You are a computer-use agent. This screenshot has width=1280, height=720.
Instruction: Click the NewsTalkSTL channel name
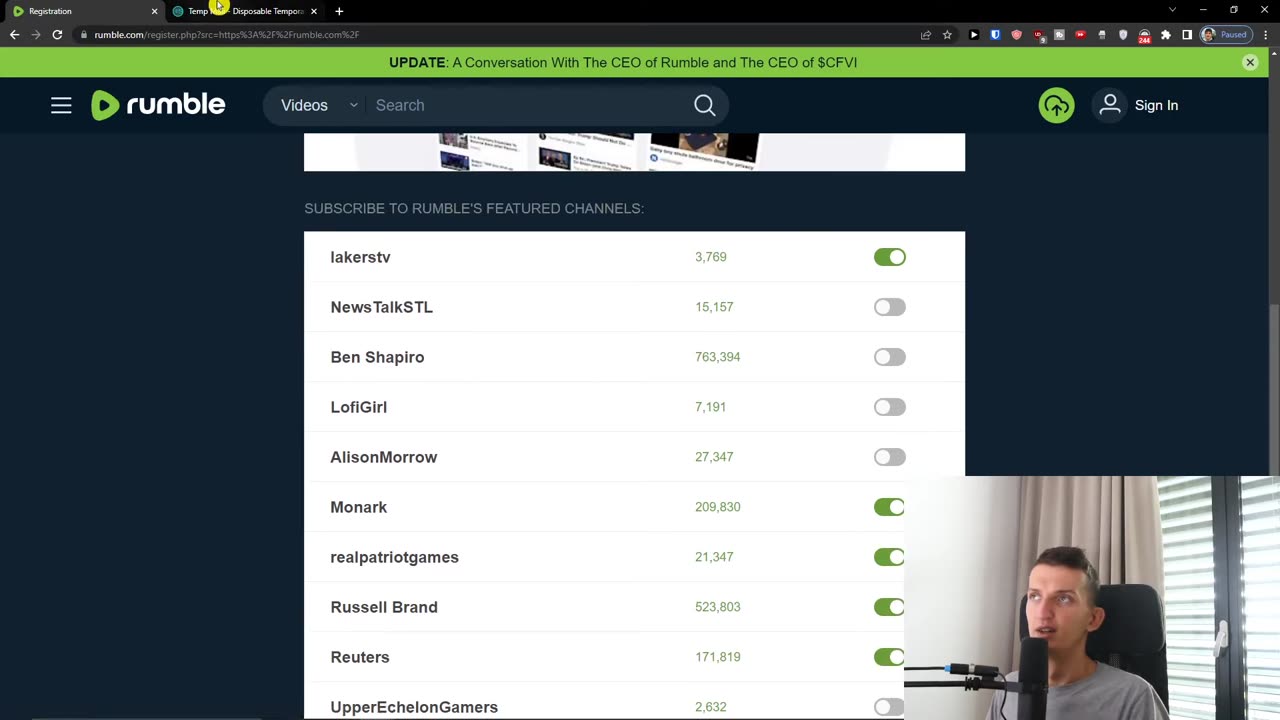(x=381, y=307)
